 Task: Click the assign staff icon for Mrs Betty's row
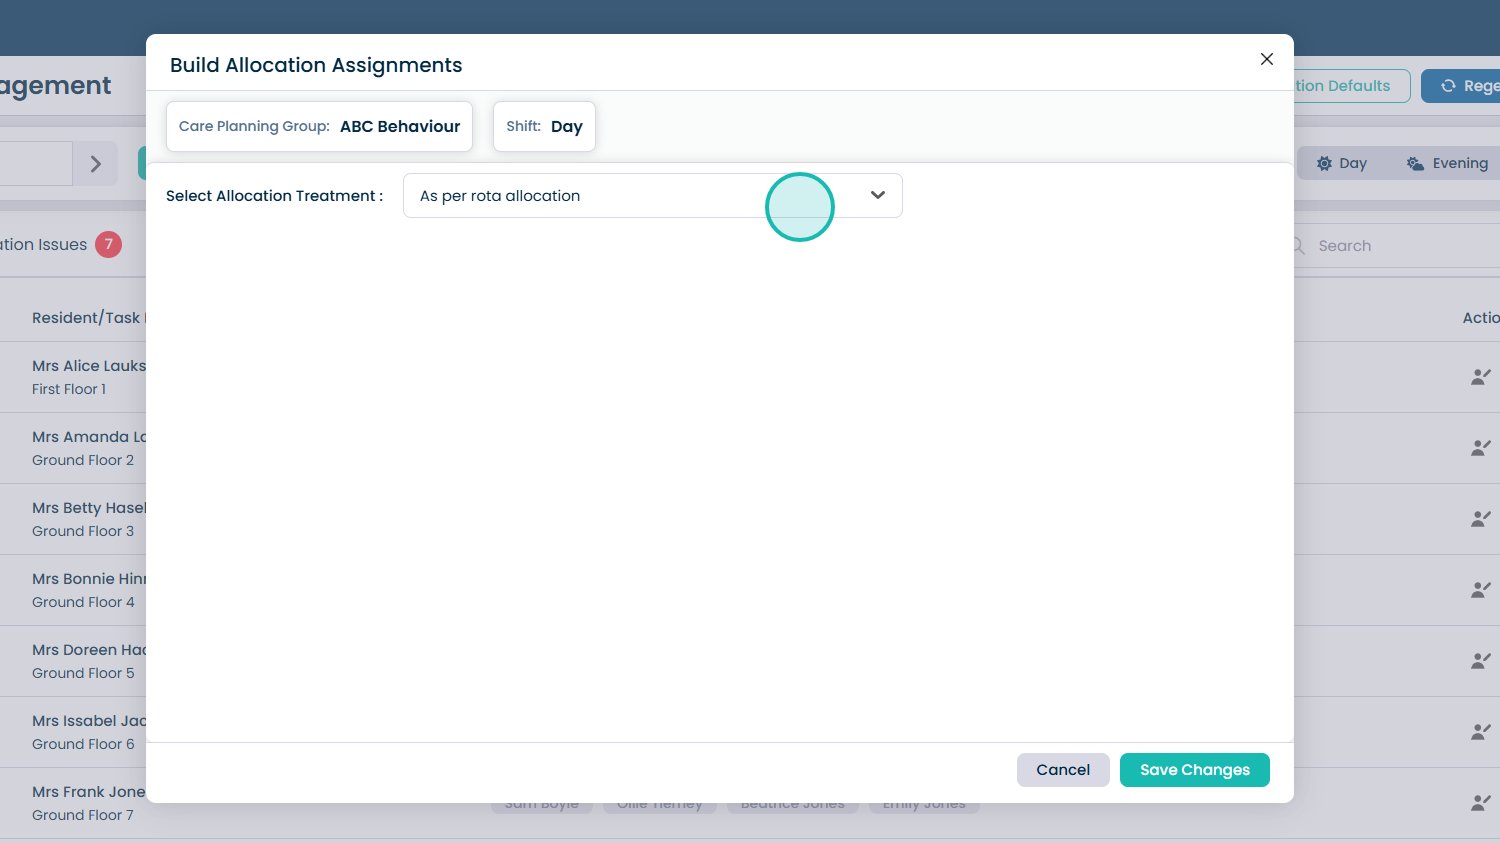[1481, 519]
